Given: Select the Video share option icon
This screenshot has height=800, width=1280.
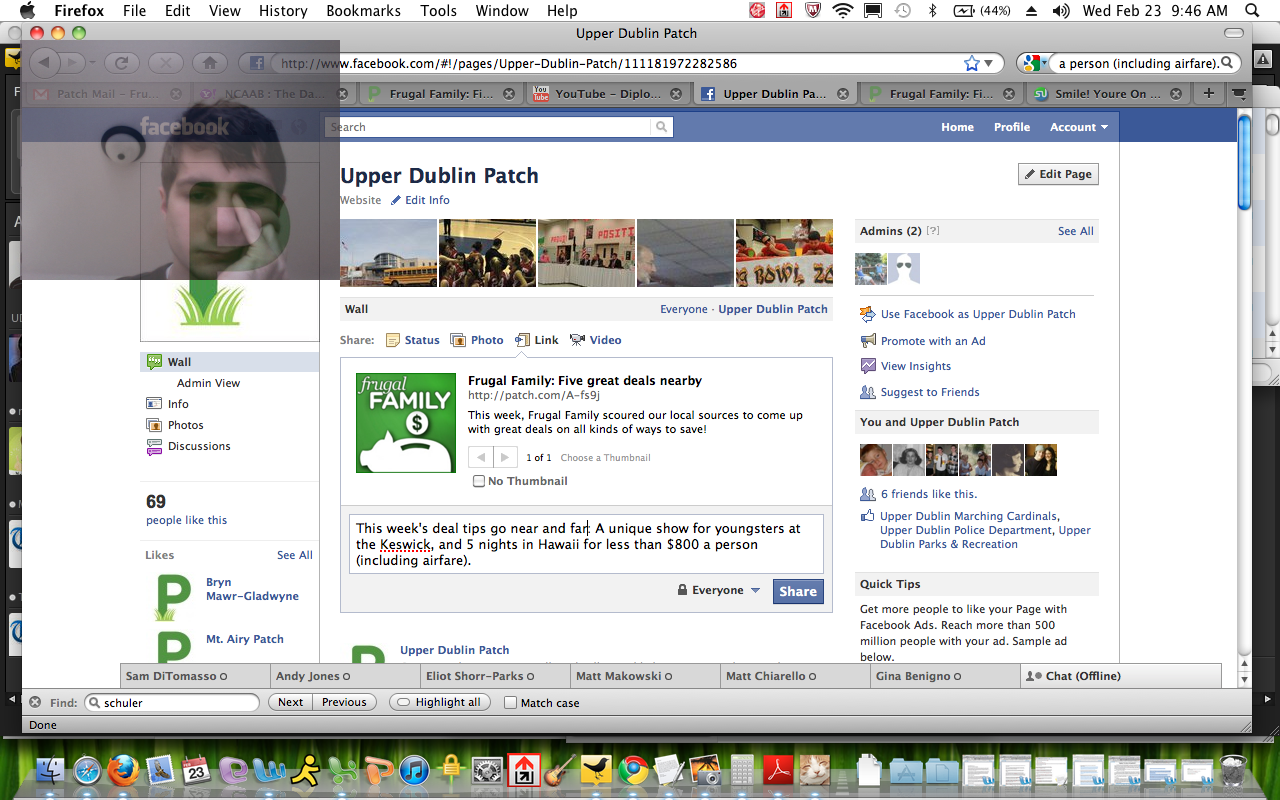Looking at the screenshot, I should (577, 340).
